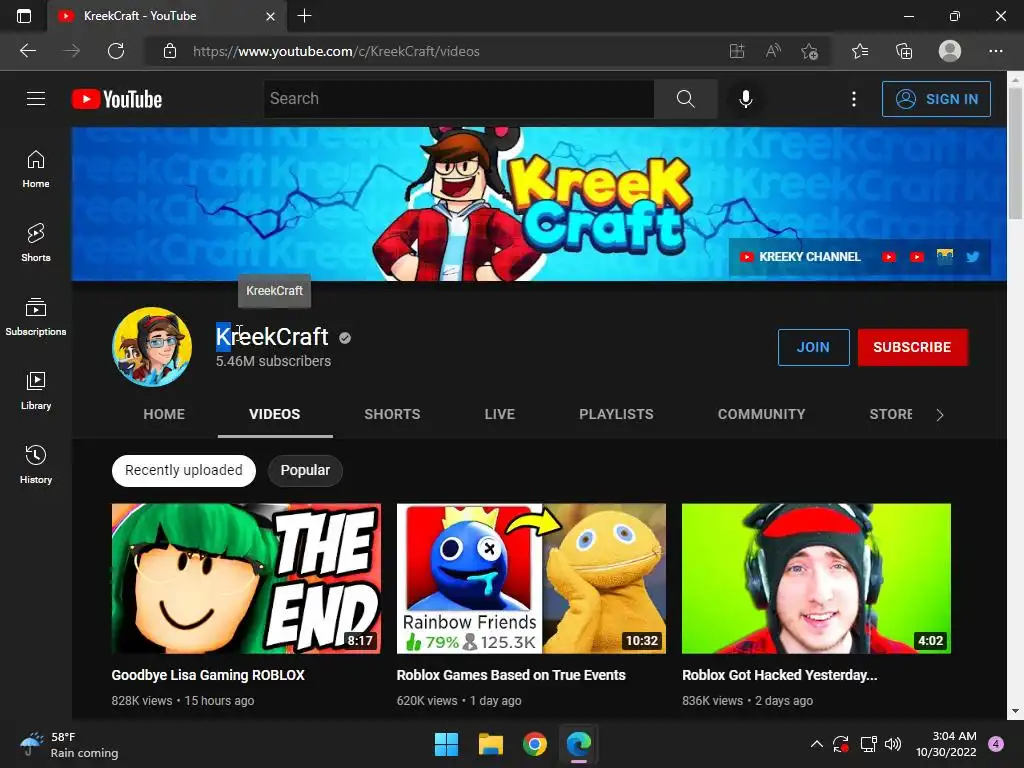Switch to the LIVE channel tab
Screen dimensions: 1024x768
tap(500, 414)
